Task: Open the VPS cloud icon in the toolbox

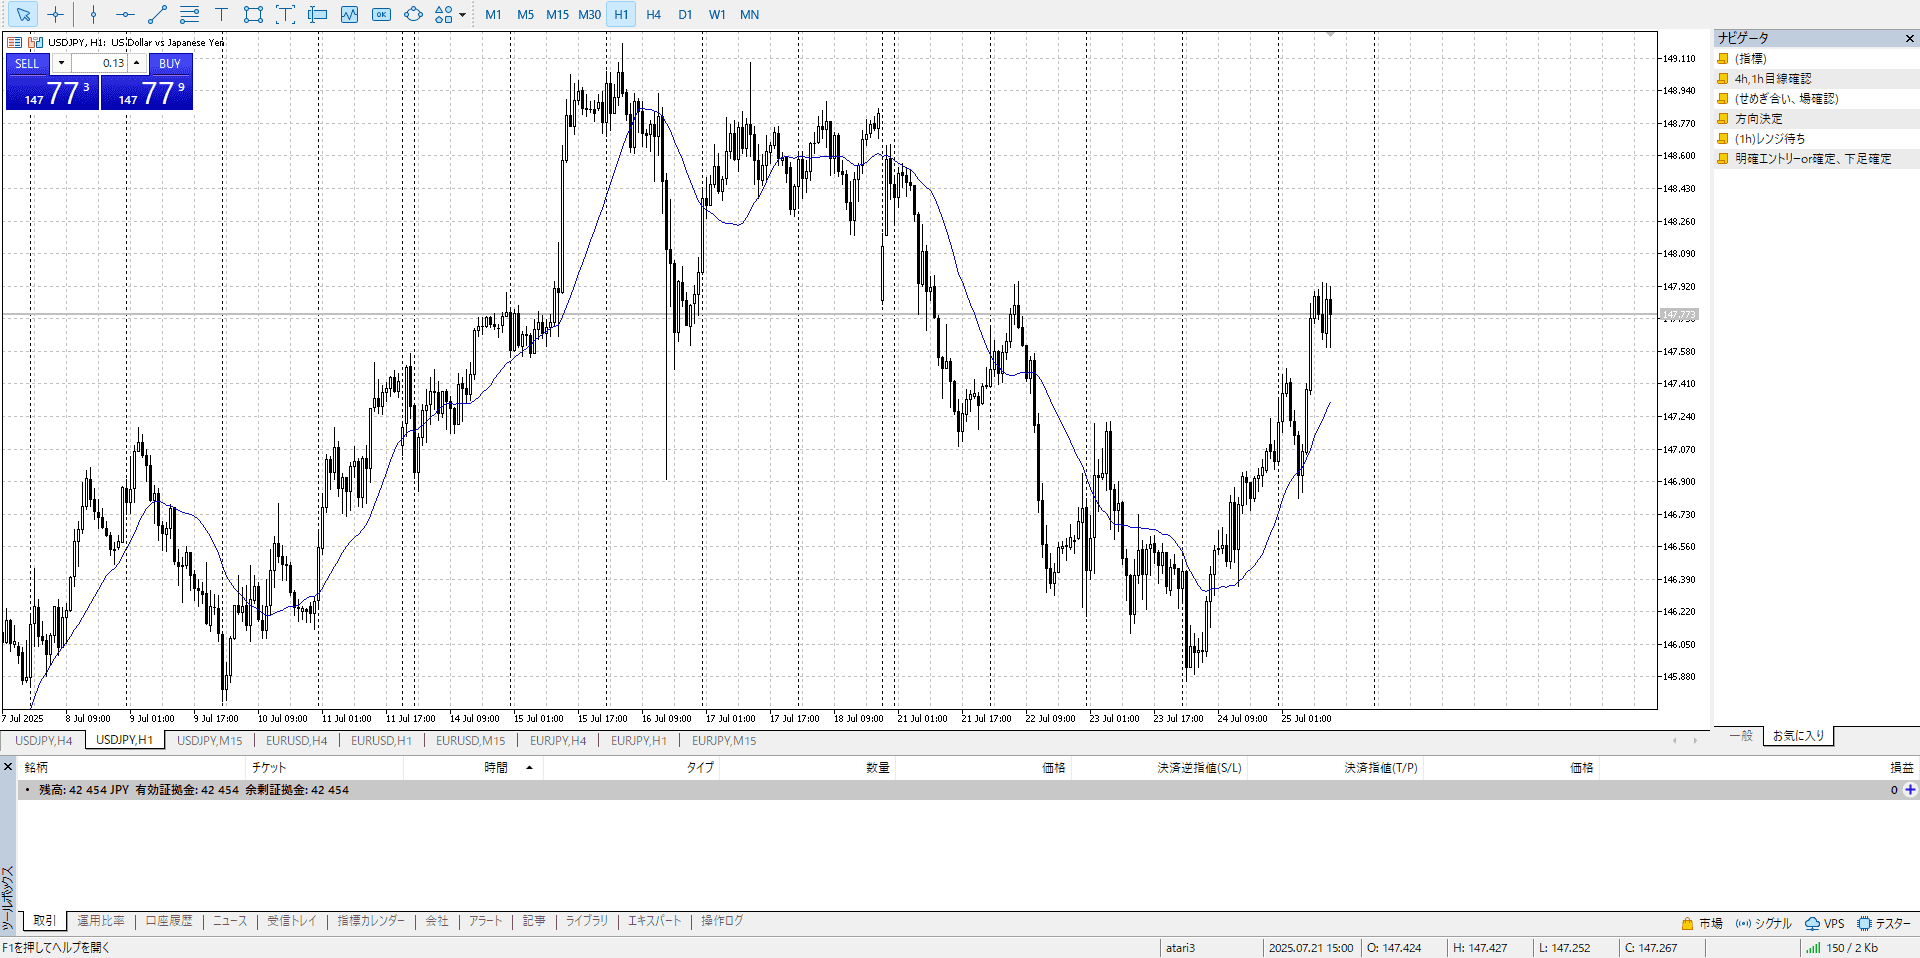Action: [1812, 923]
